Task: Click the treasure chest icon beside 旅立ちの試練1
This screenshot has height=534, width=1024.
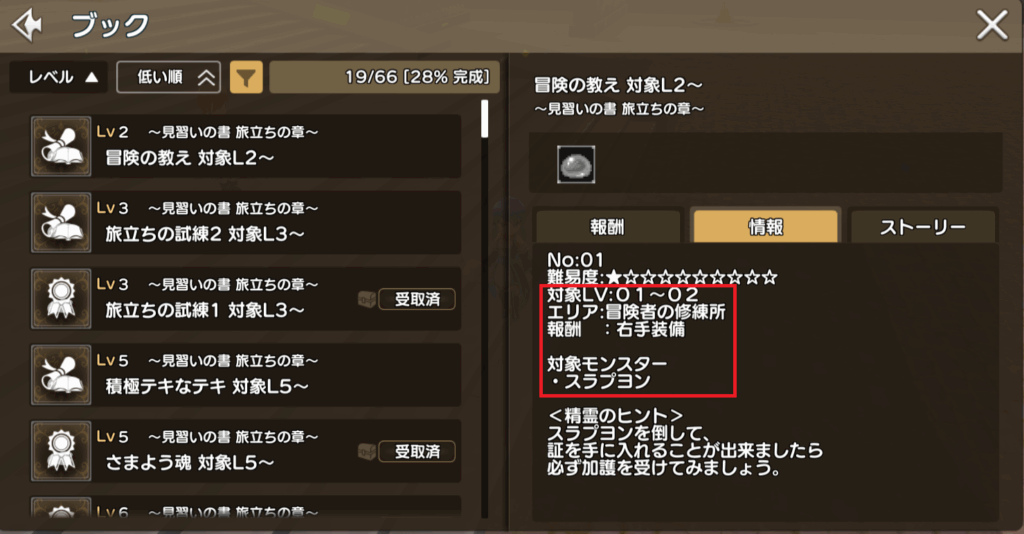Action: coord(366,299)
